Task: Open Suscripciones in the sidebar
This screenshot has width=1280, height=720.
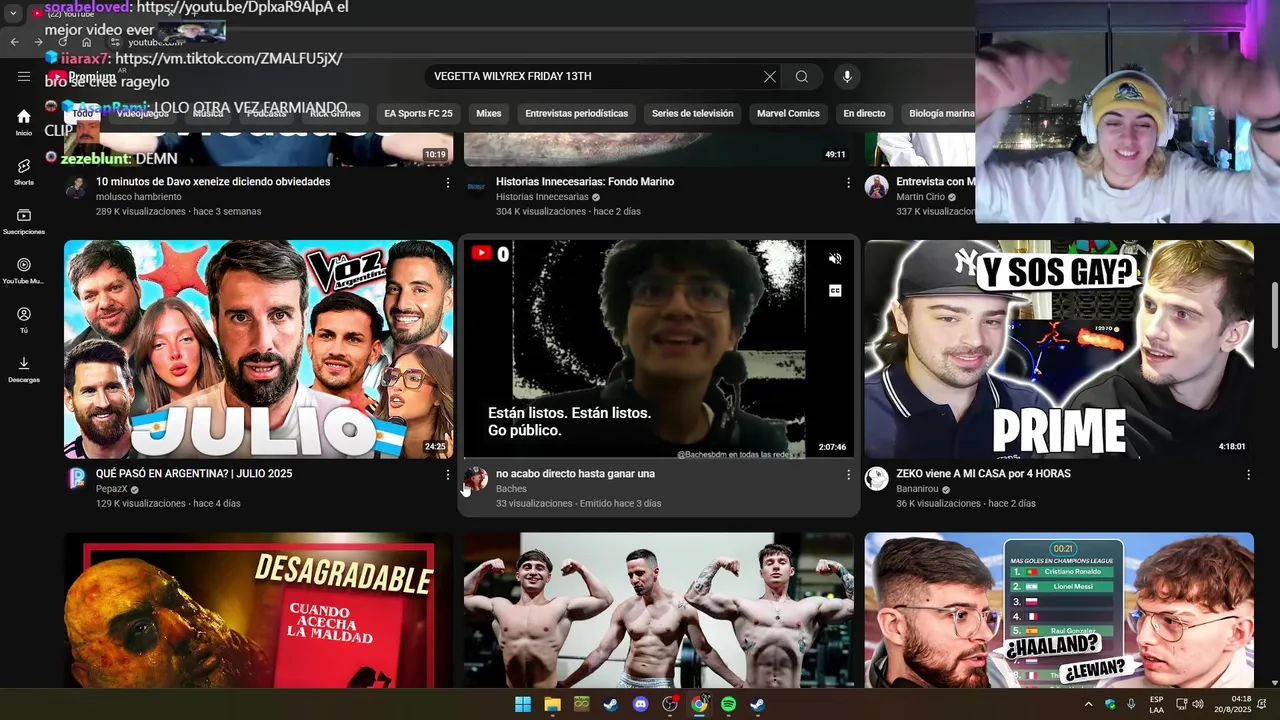Action: click(24, 221)
